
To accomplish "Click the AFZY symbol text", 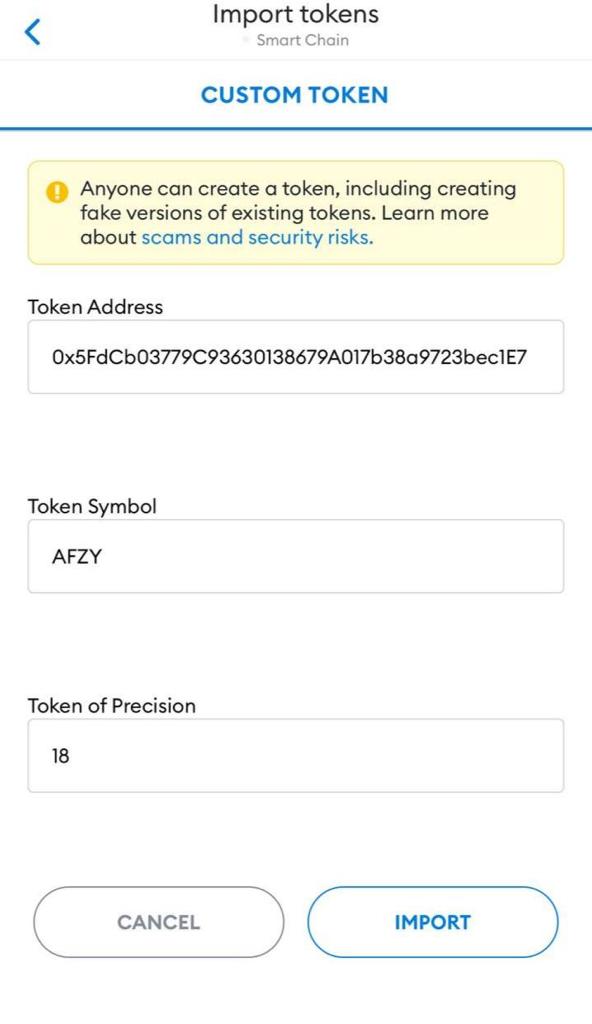I will 77,556.
